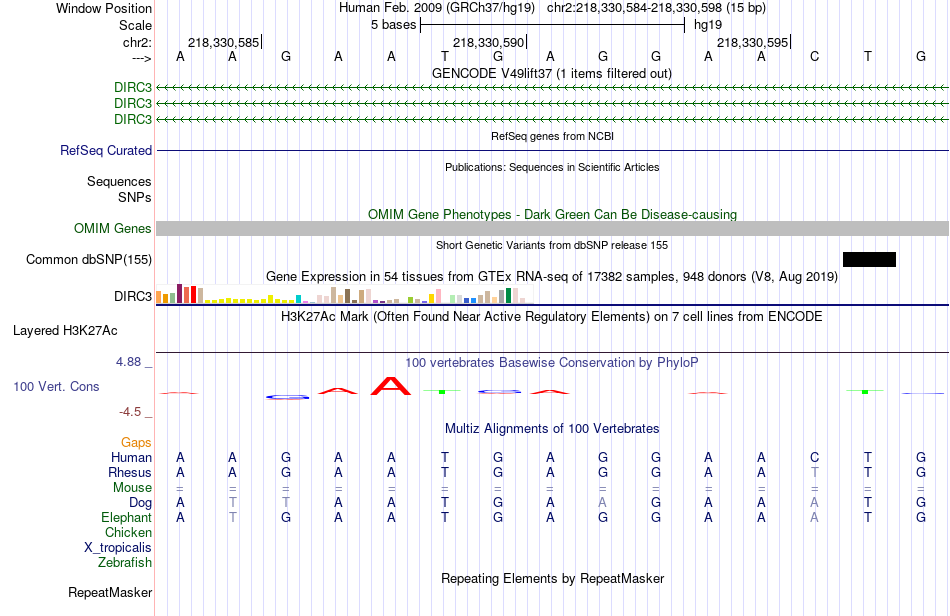Click the chr2: ruler label
The image size is (950, 616).
click(x=137, y=42)
